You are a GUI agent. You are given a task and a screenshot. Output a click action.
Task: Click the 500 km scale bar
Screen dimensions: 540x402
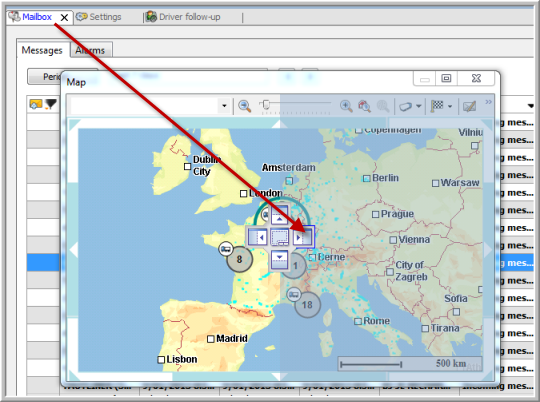[410, 364]
